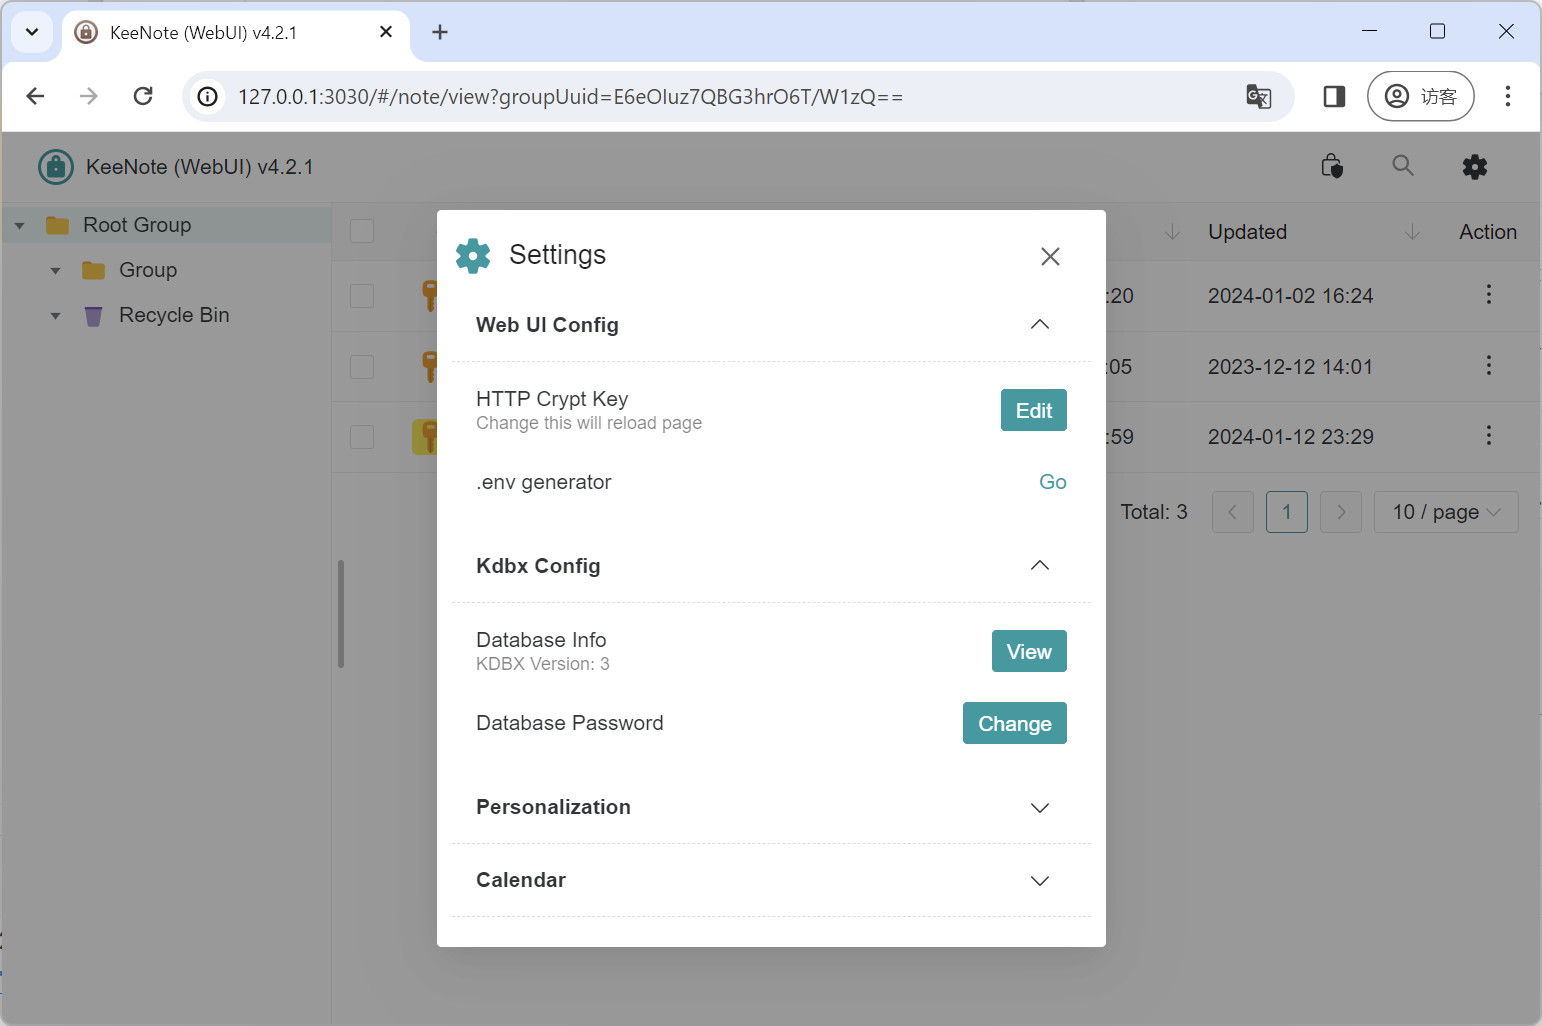Viewport: 1542px width, 1026px height.
Task: Click the yellow key icon of 2024-01-12 row
Action: coord(425,437)
